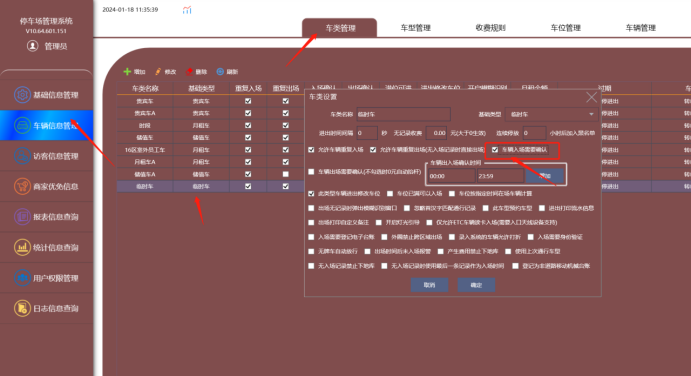Select the 16区室外员工车 row

[211, 150]
